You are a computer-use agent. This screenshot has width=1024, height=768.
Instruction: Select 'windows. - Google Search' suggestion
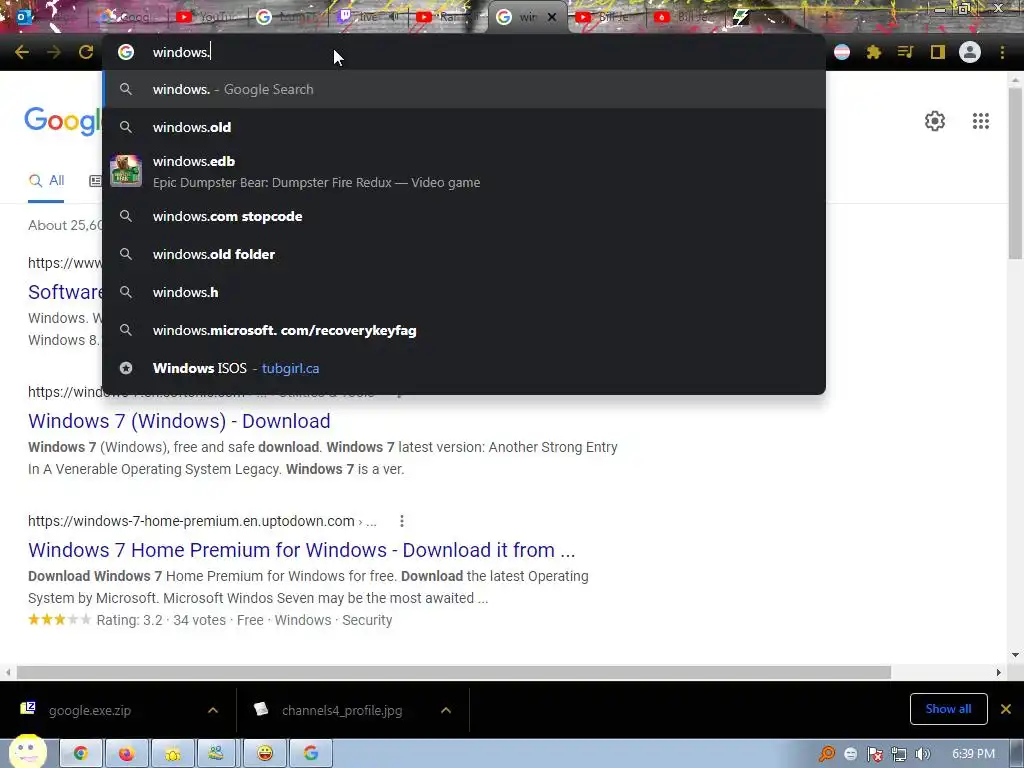pos(464,89)
